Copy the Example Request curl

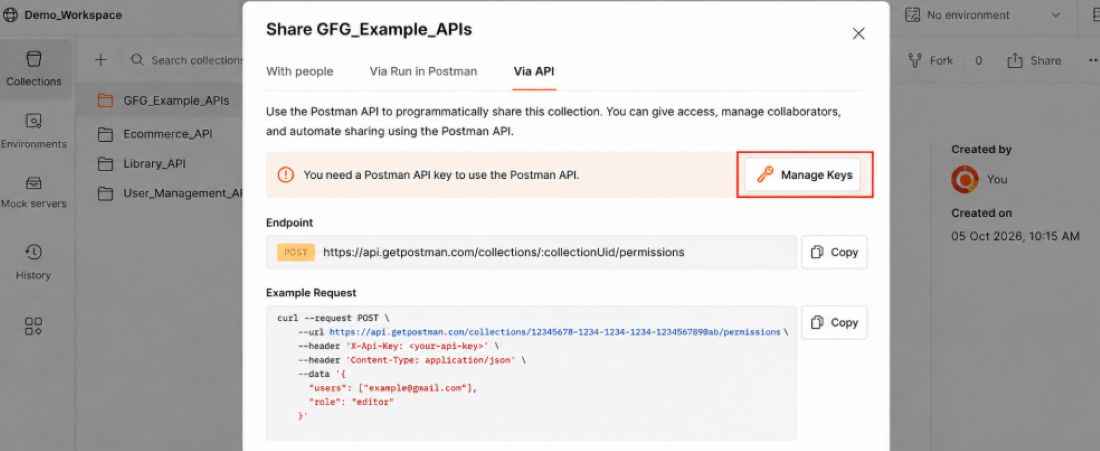(x=834, y=323)
